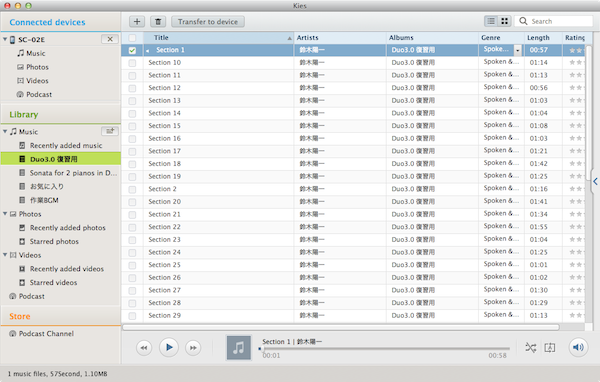Sort by Rating column header
The image size is (600, 382).
coord(574,38)
